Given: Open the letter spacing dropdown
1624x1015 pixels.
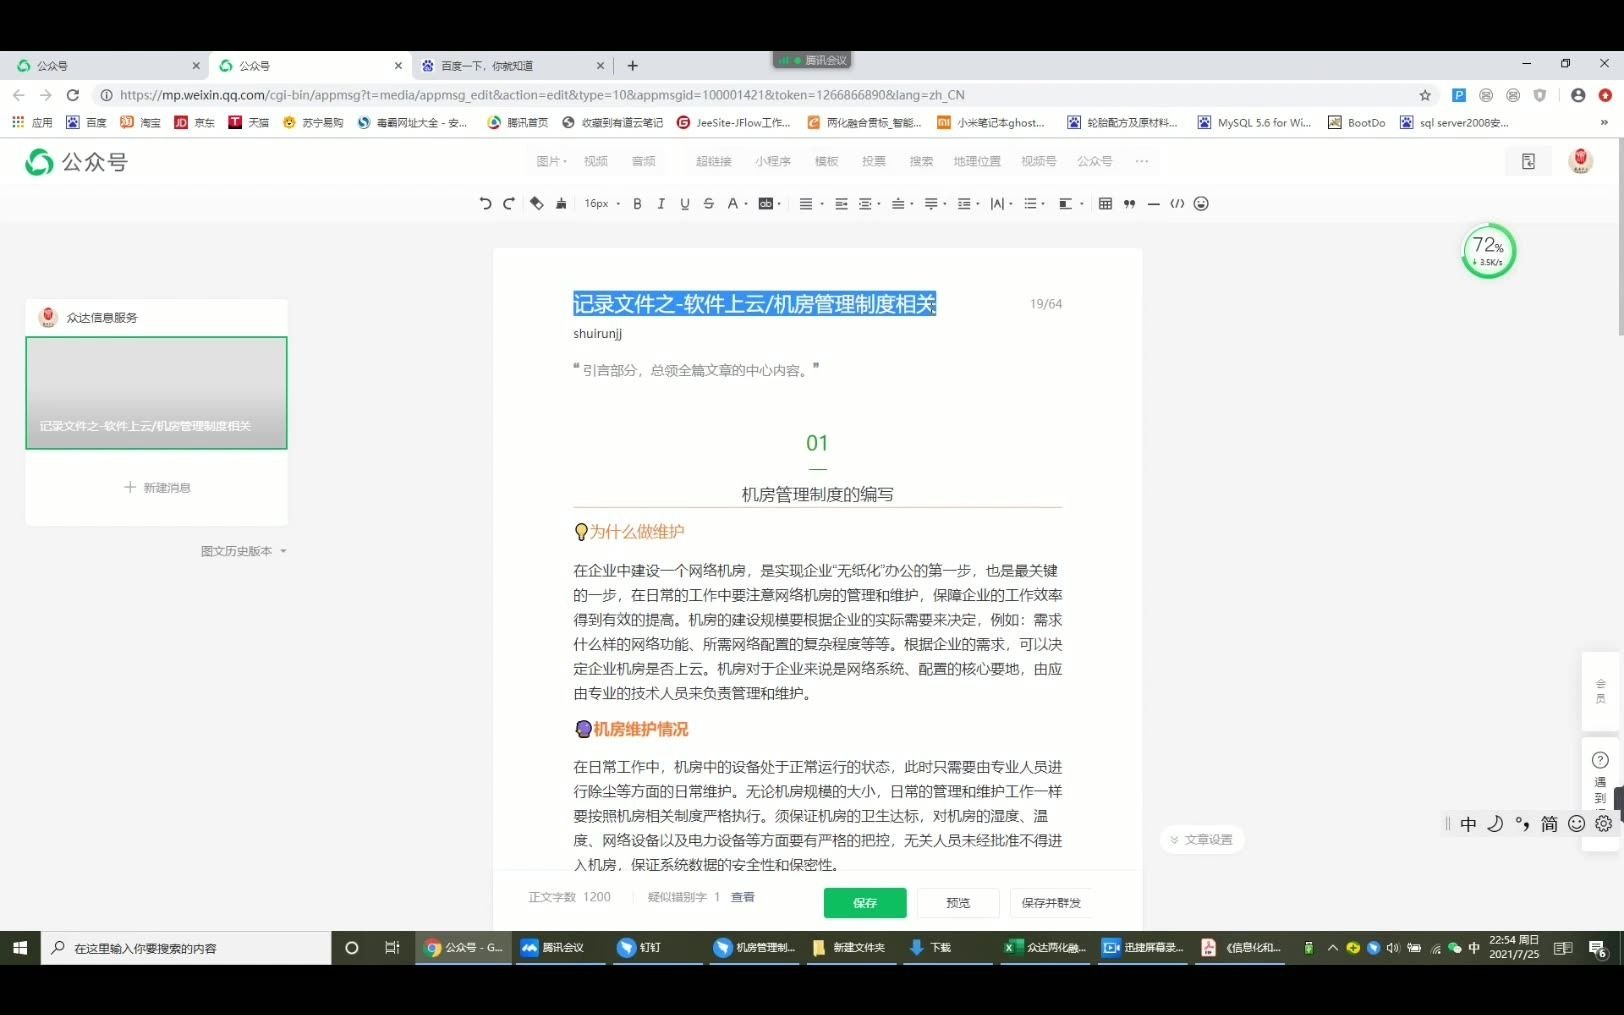Looking at the screenshot, I should 1001,204.
